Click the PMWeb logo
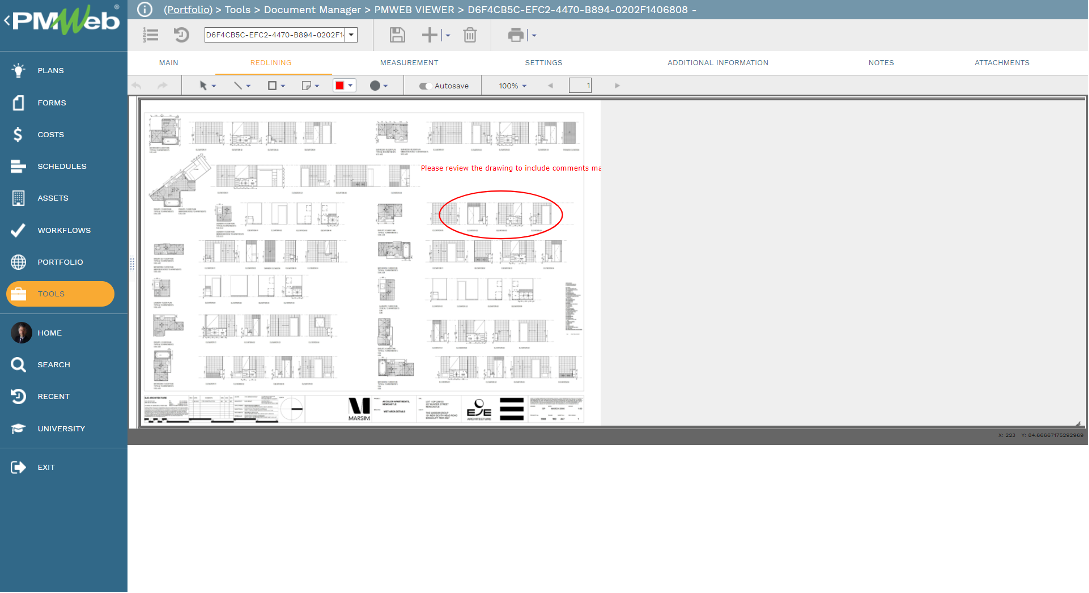This screenshot has height=593, width=1089. [x=66, y=21]
